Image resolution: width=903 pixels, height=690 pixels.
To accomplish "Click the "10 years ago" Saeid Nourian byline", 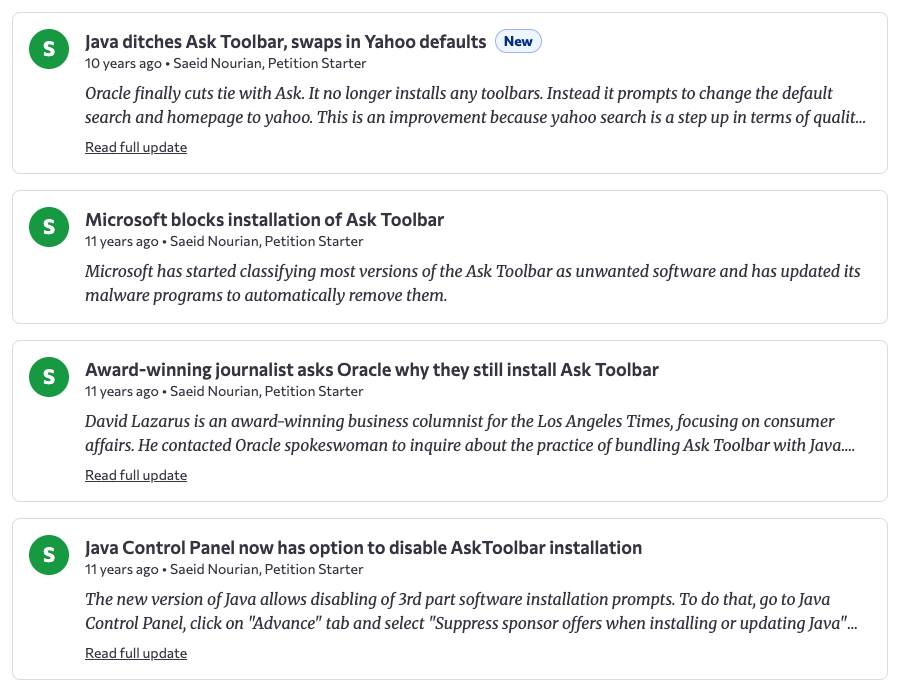I will coord(225,64).
